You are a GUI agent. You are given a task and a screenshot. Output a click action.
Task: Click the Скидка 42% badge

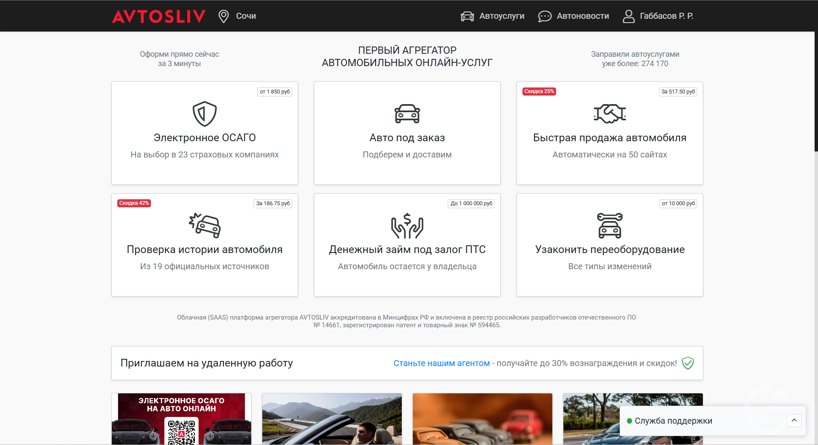[134, 203]
